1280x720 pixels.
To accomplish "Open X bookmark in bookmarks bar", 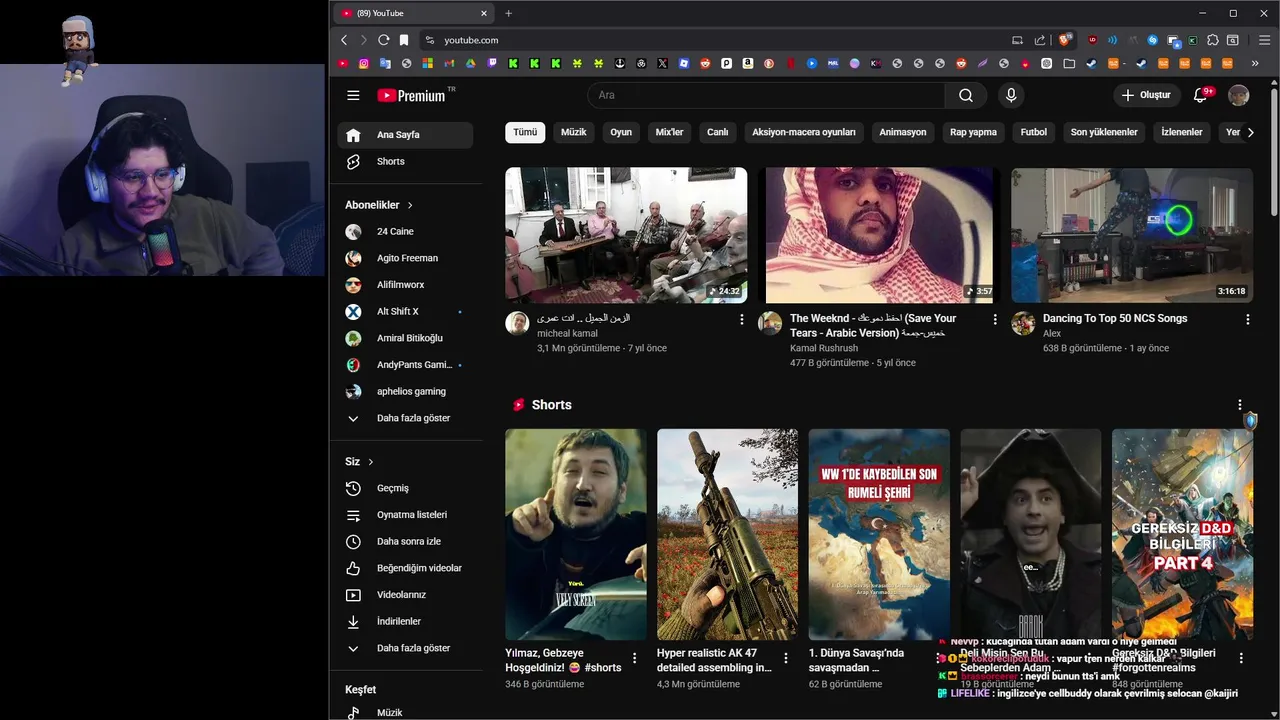I will [662, 63].
